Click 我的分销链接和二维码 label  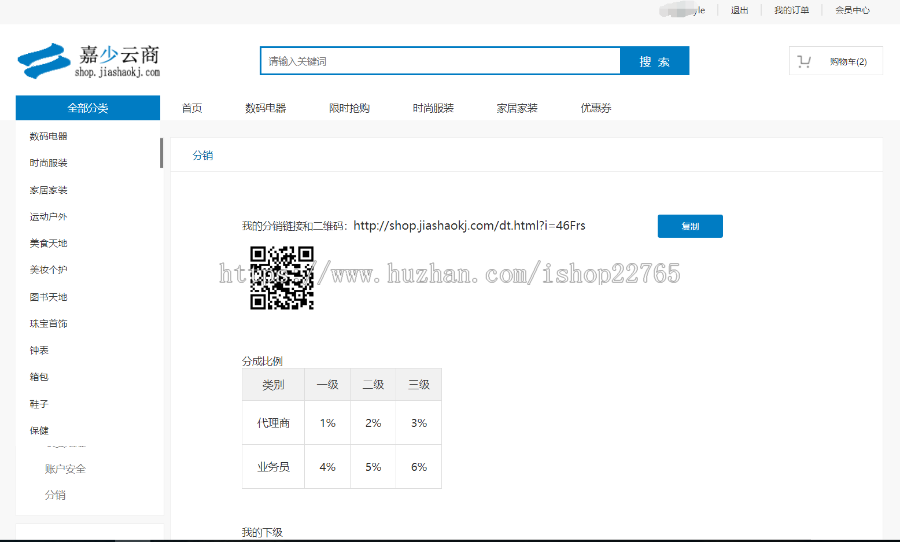point(294,226)
